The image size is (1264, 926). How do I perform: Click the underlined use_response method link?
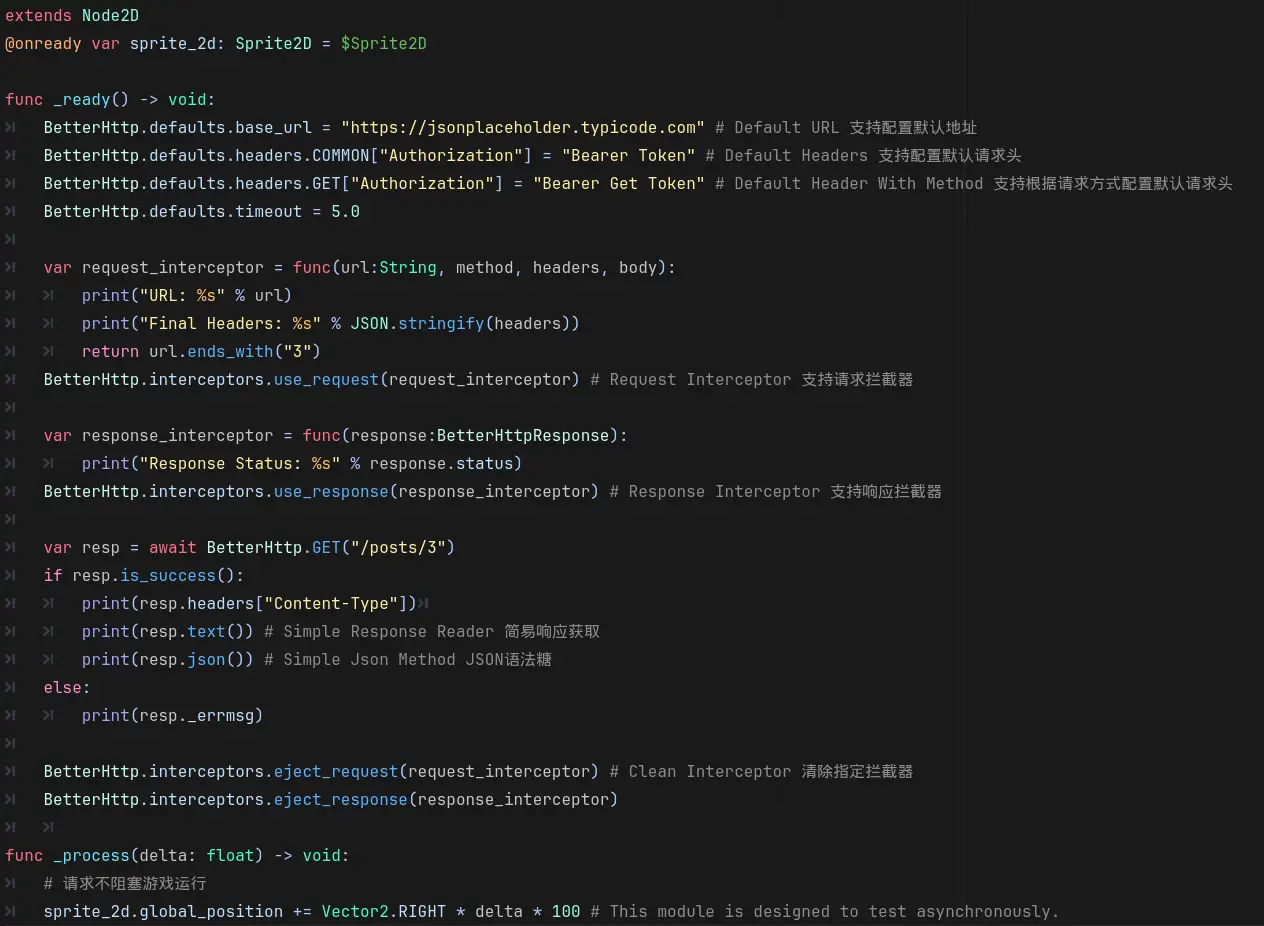pos(330,491)
